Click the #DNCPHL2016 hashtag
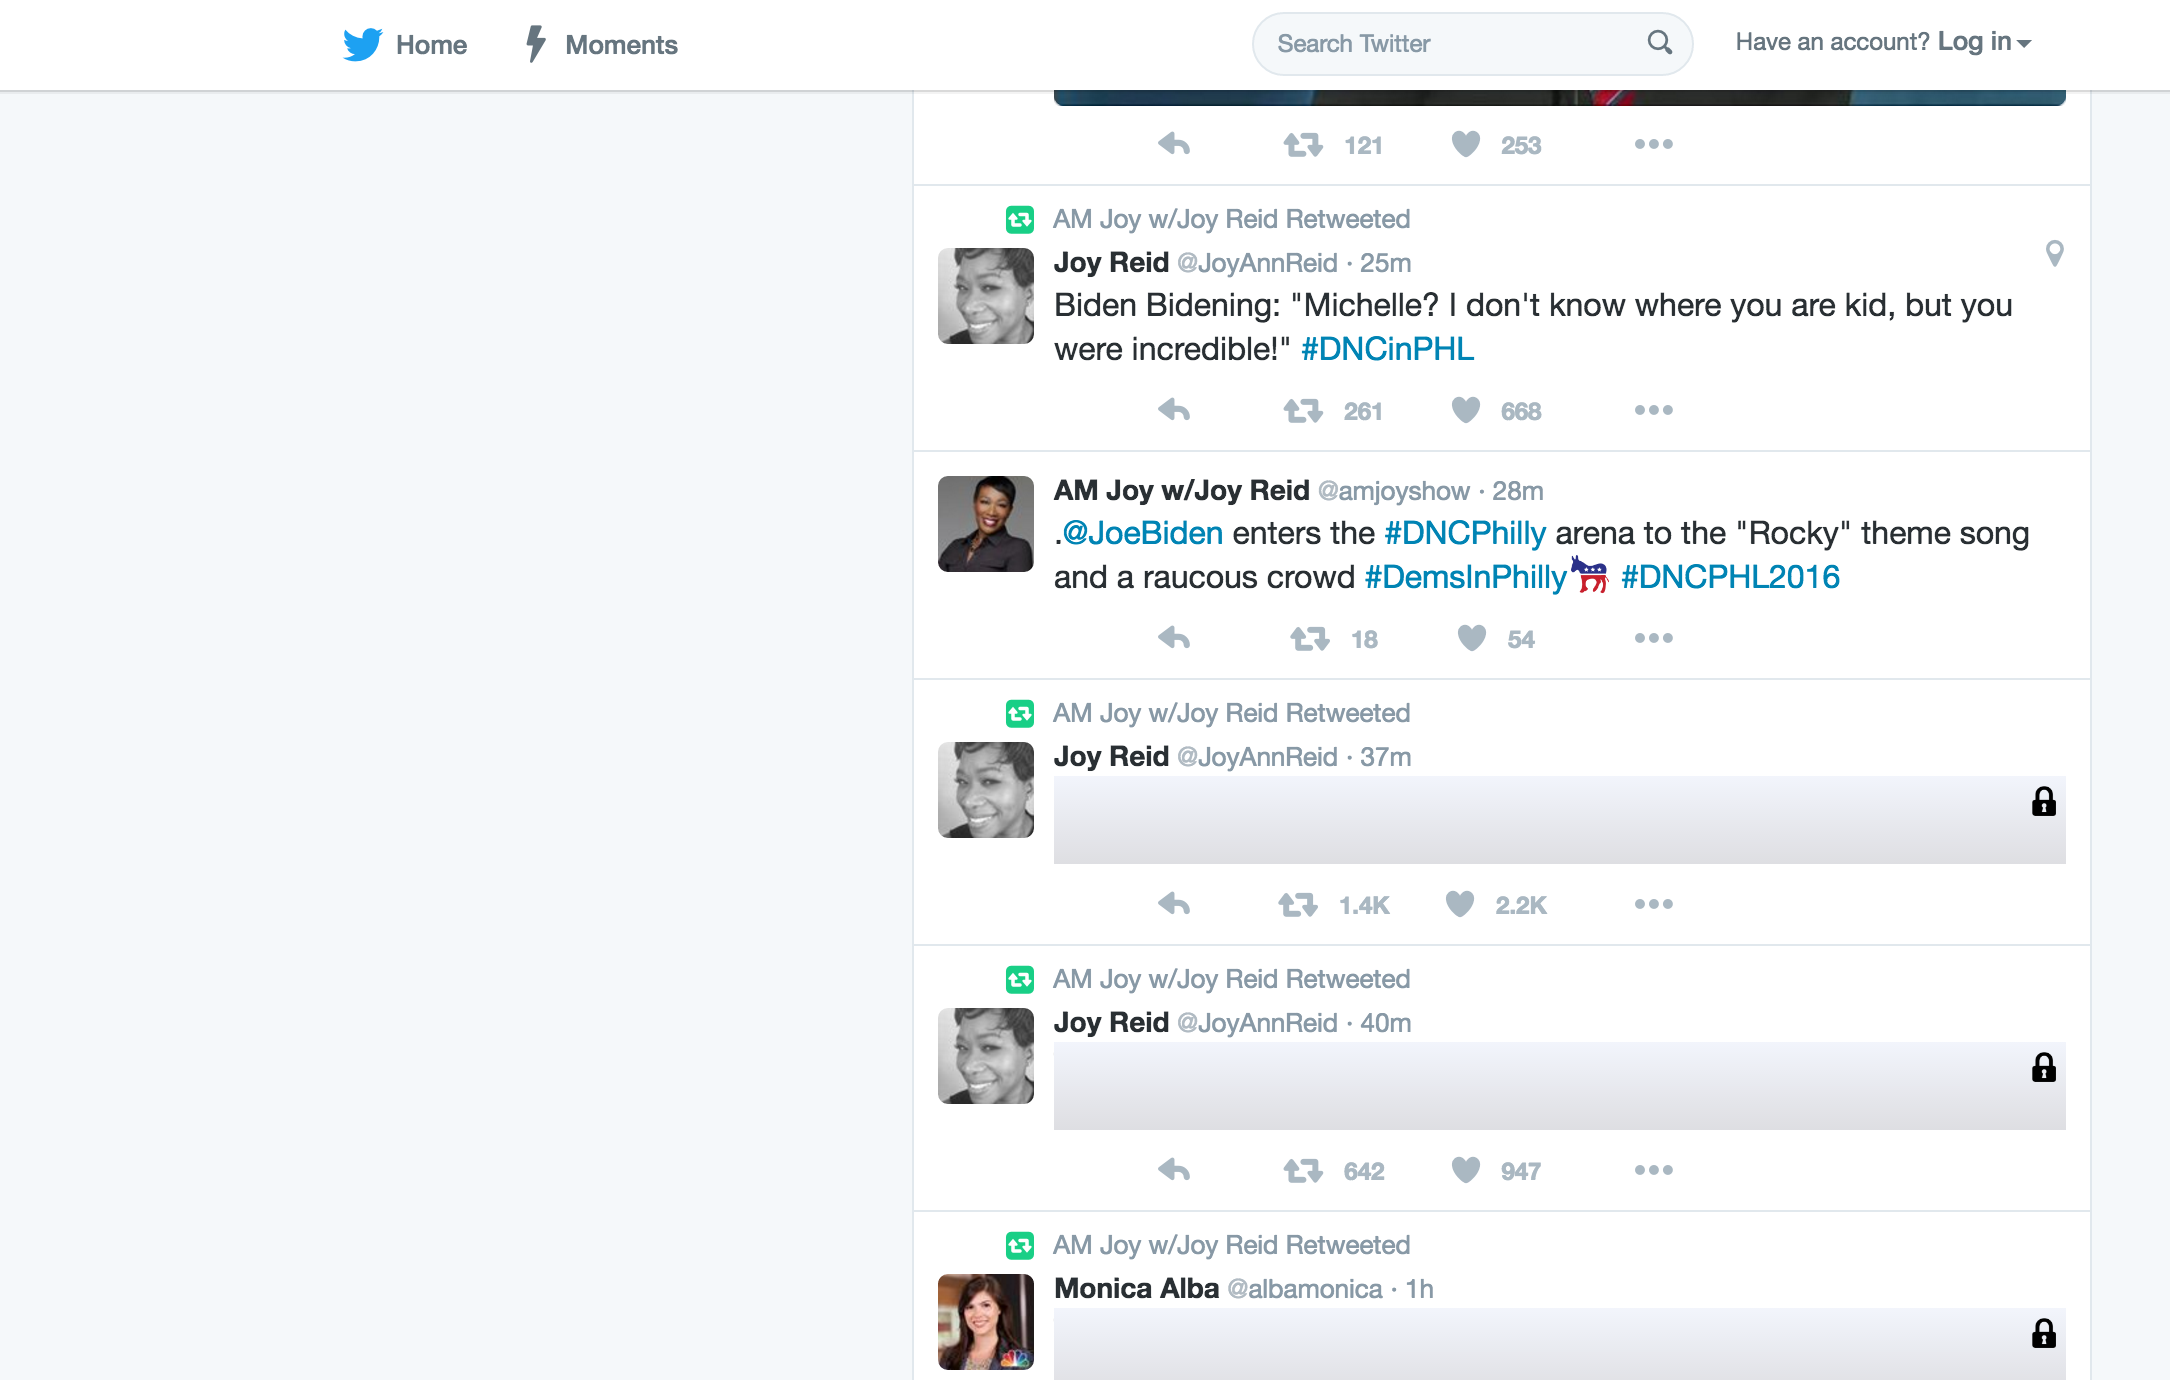The image size is (2170, 1380). pos(1730,577)
